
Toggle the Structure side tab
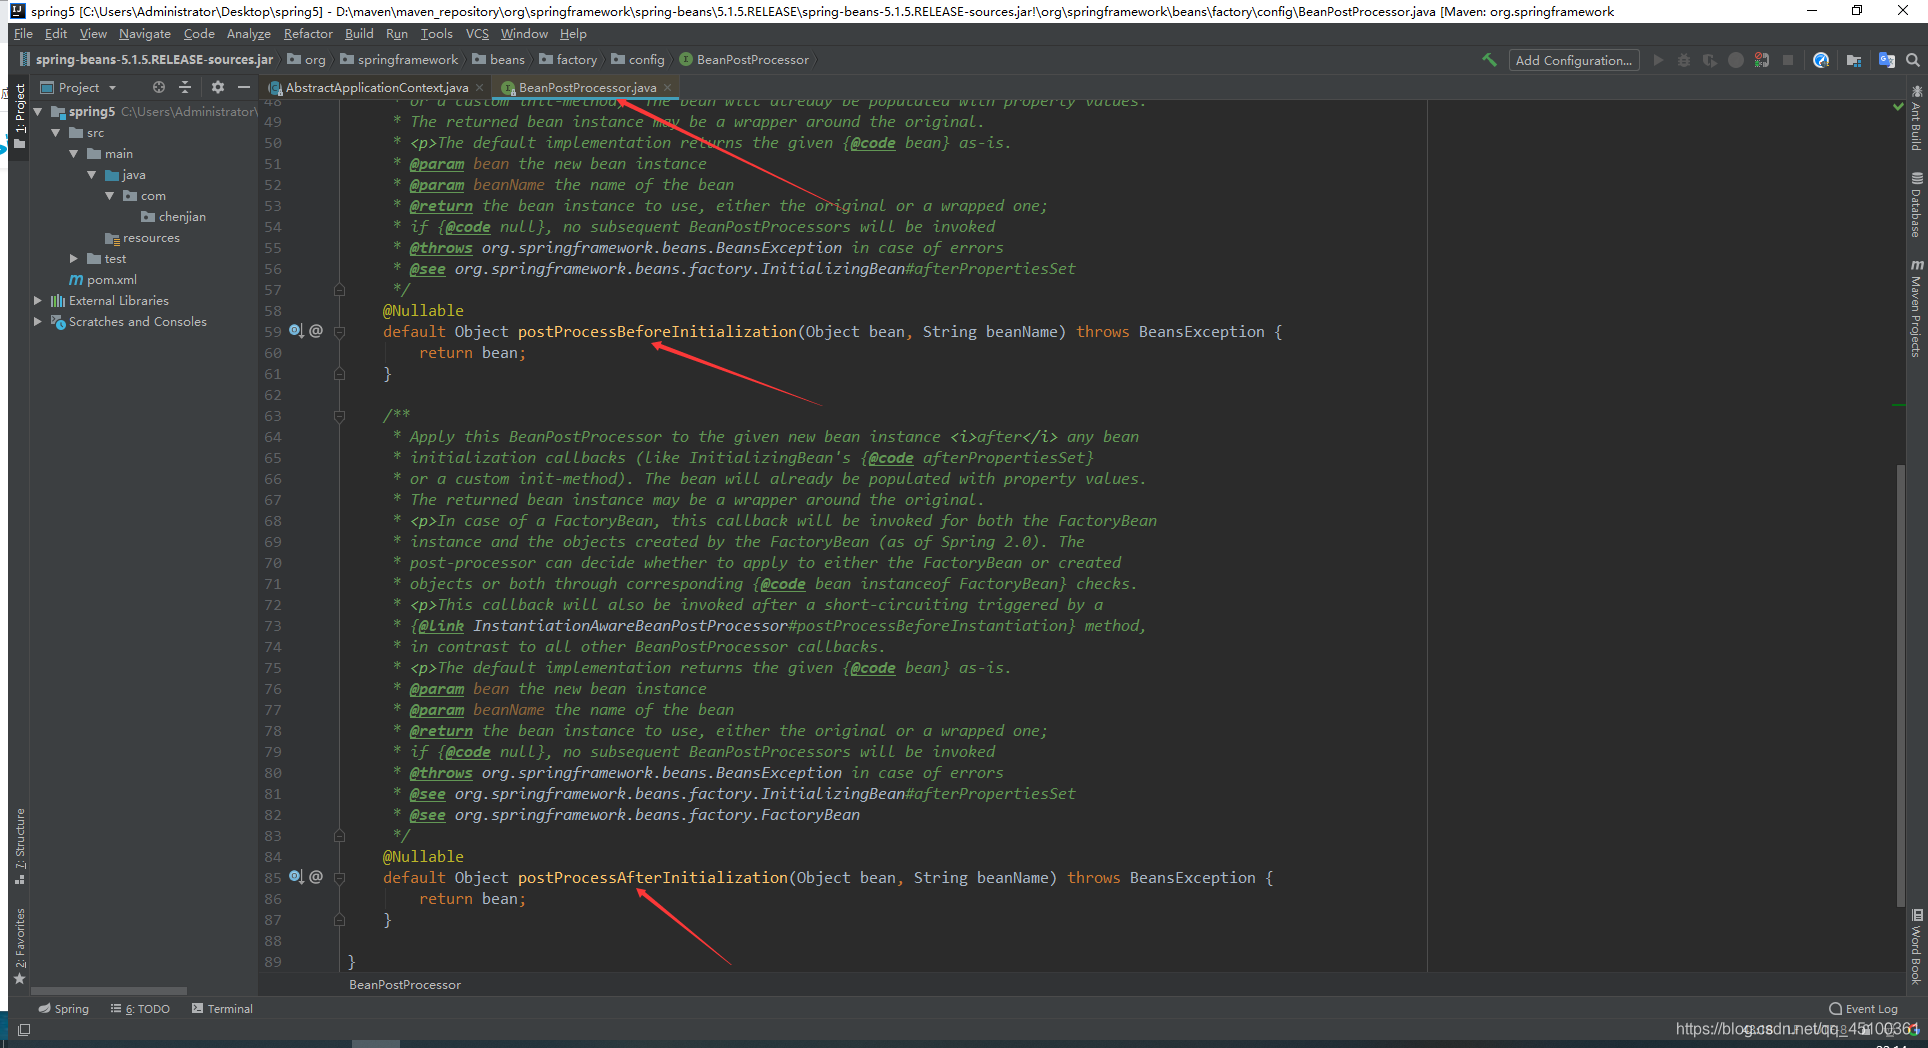20,845
